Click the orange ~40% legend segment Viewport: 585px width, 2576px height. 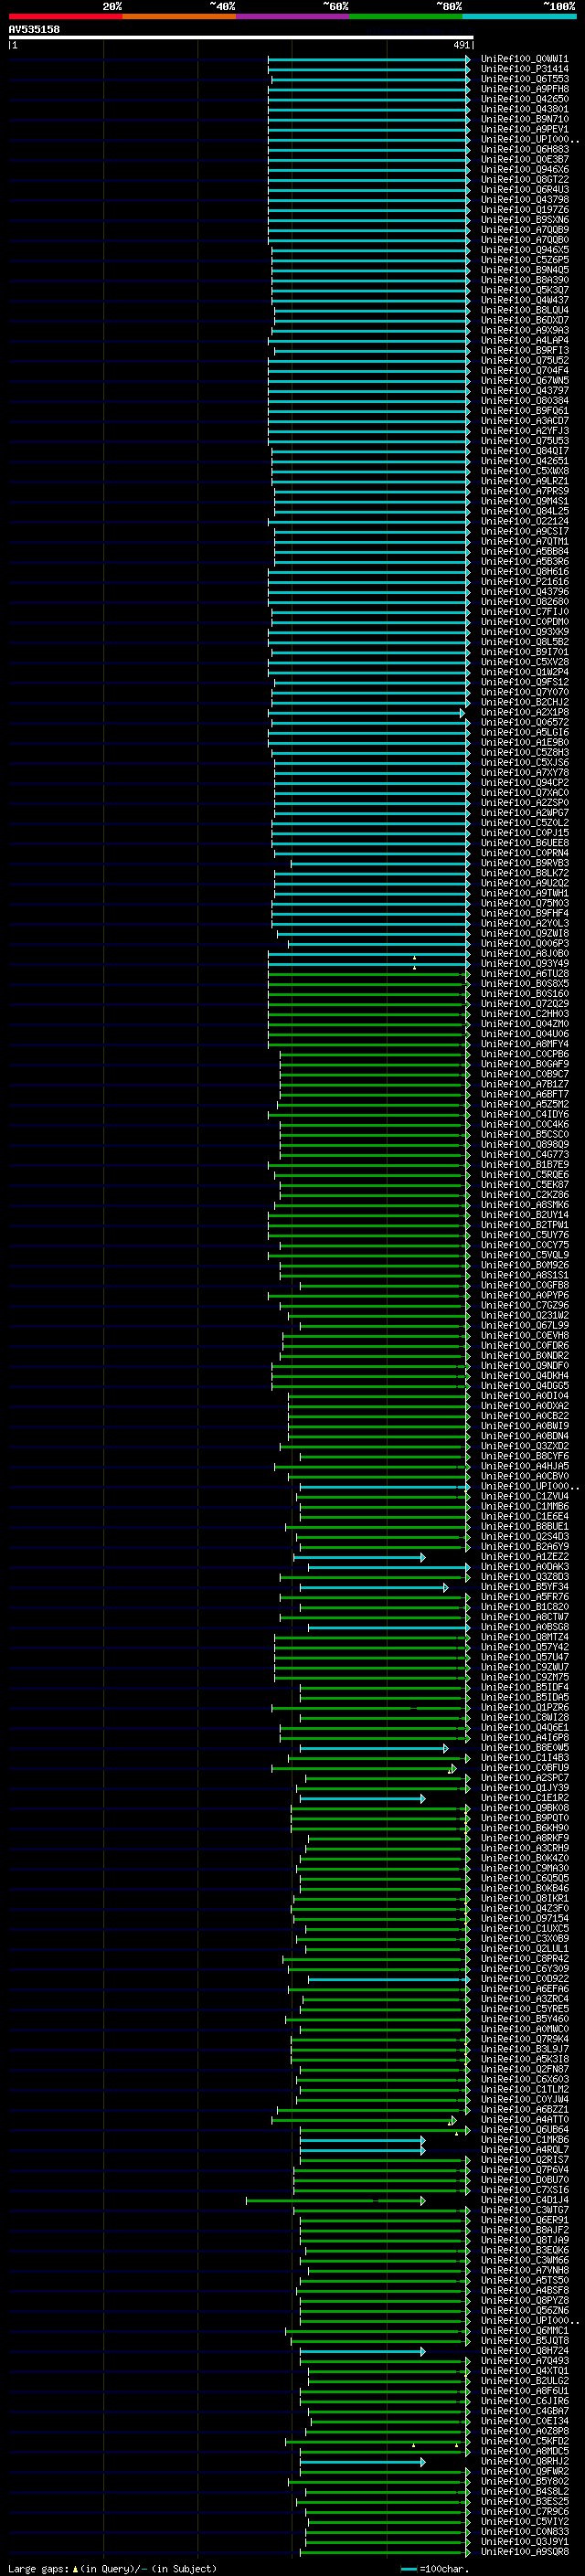click(179, 16)
